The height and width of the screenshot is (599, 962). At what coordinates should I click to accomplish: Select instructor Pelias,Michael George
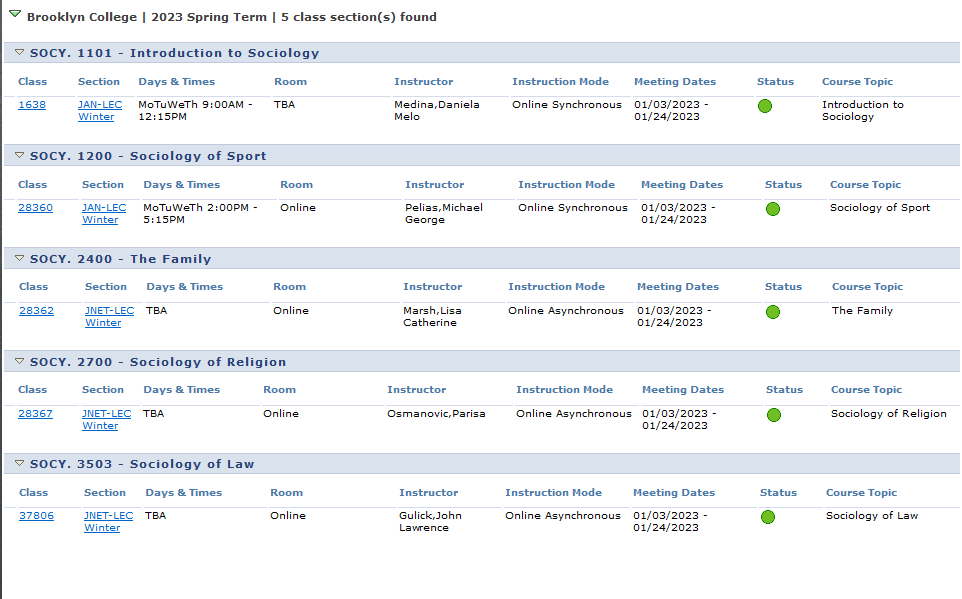(x=444, y=214)
